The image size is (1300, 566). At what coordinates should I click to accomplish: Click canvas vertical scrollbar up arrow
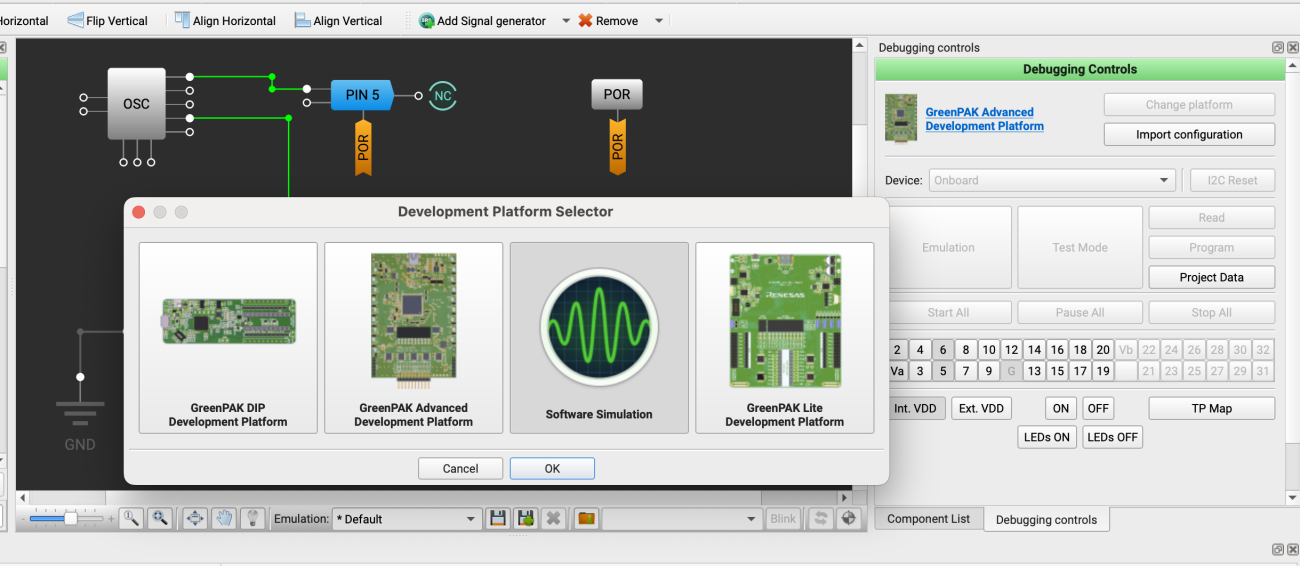click(x=860, y=47)
